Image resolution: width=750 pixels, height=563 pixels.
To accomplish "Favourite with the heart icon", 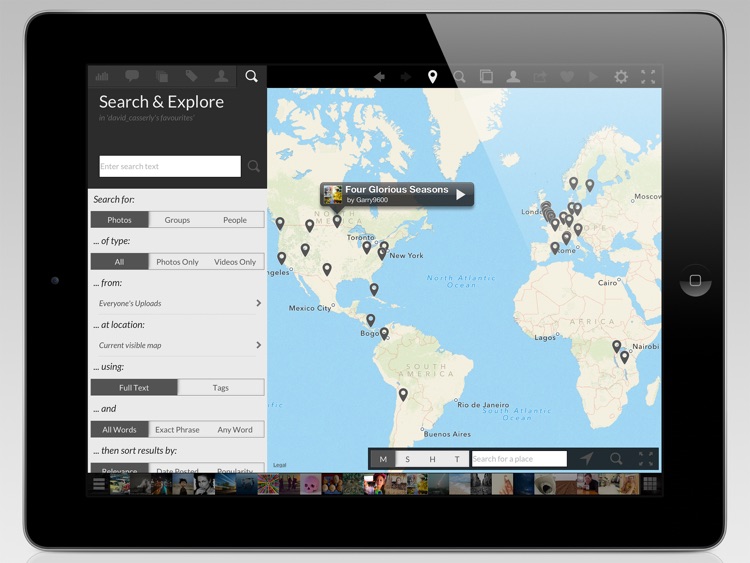I will (x=567, y=77).
